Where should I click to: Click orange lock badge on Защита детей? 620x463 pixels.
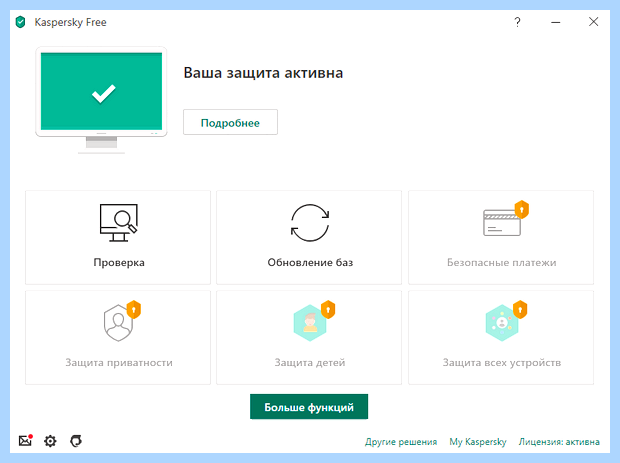coord(328,310)
